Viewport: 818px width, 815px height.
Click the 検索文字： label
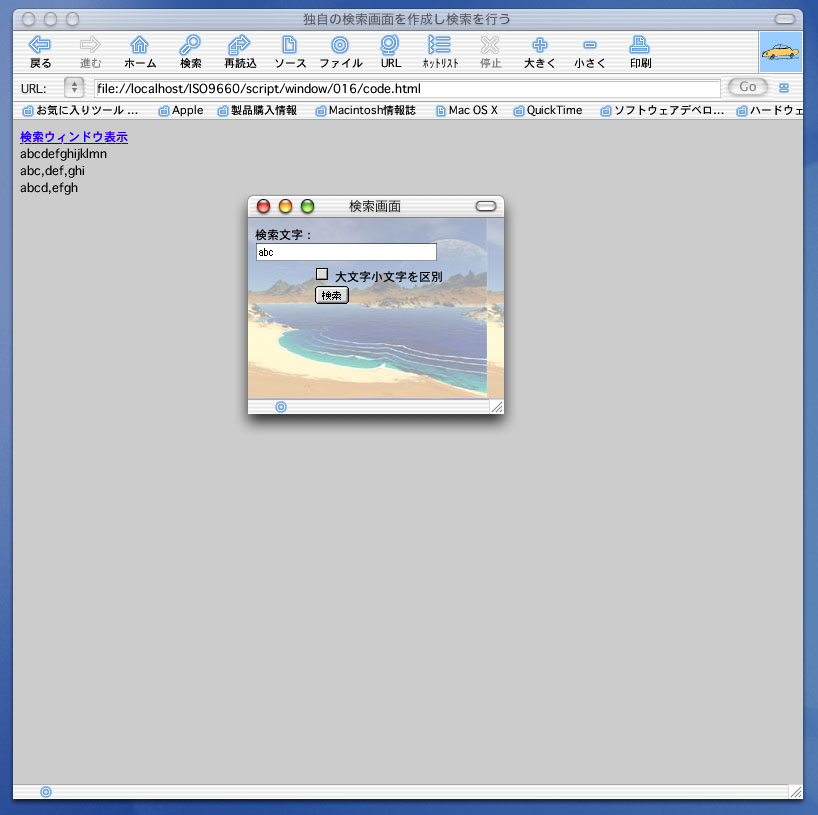pos(284,235)
